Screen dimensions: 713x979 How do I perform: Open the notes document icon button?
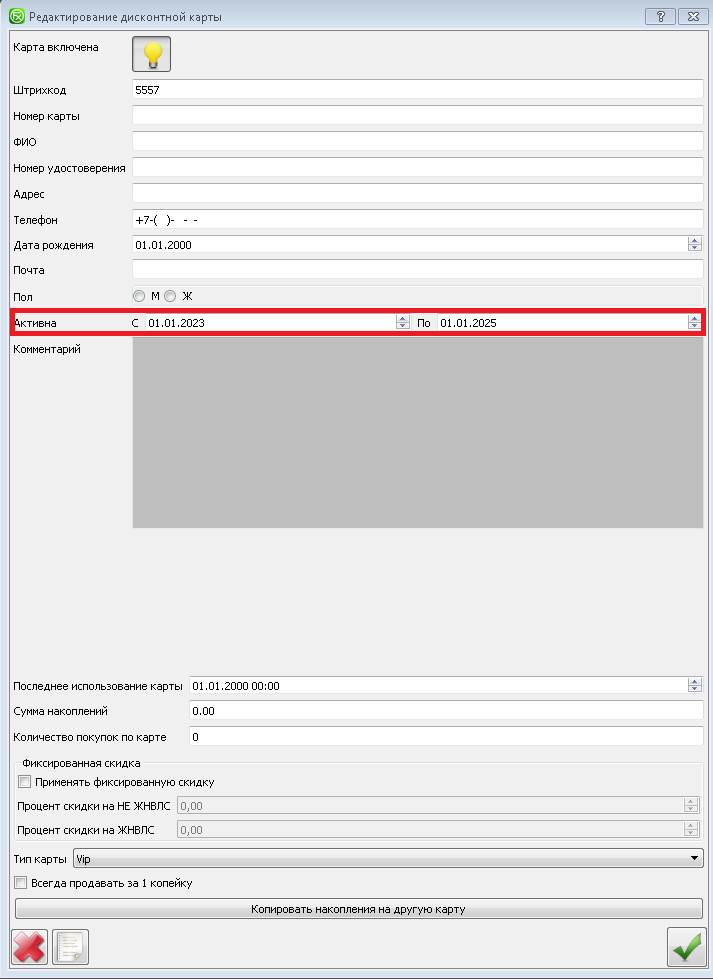click(71, 945)
